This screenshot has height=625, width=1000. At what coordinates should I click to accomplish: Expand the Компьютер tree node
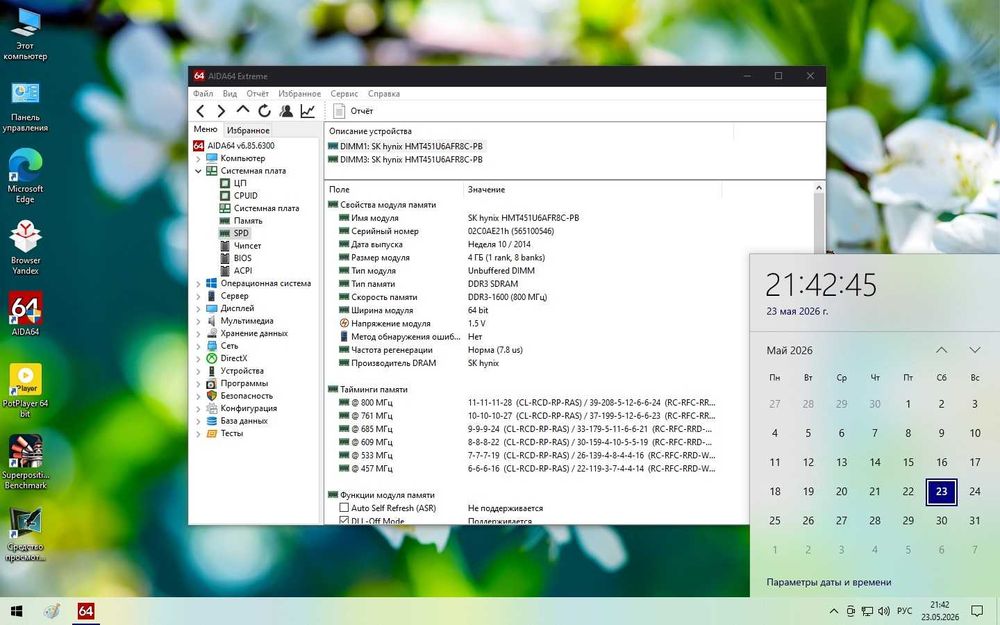[198, 158]
